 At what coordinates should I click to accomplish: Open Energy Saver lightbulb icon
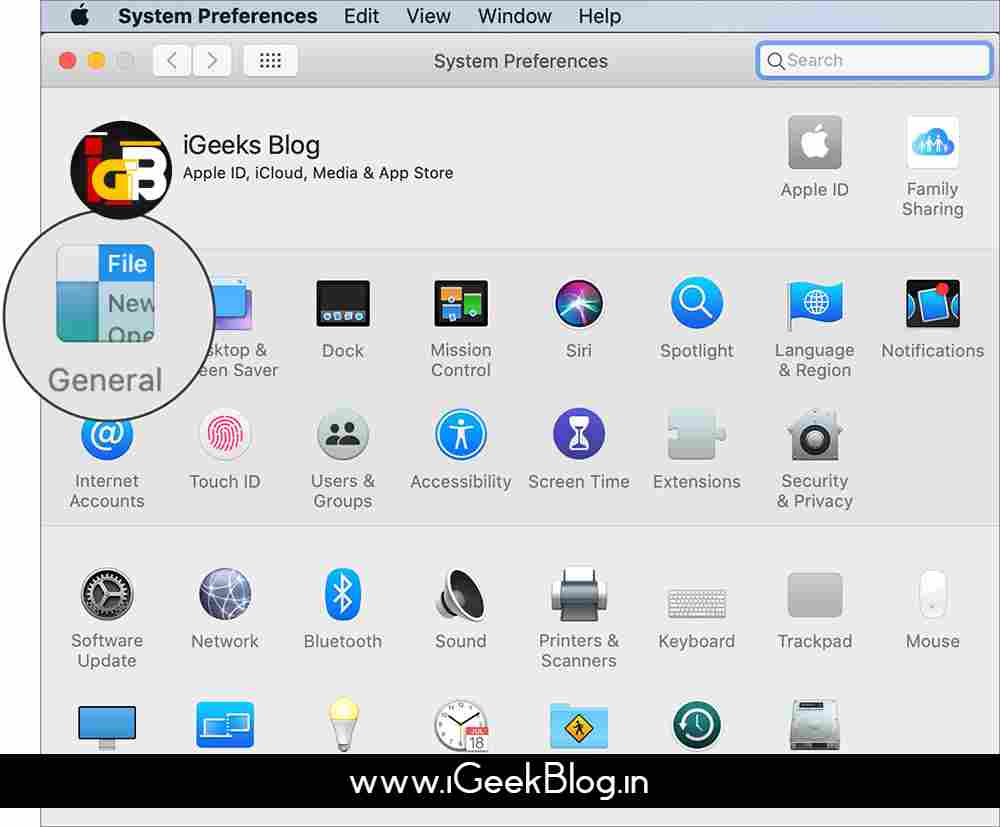tap(343, 725)
